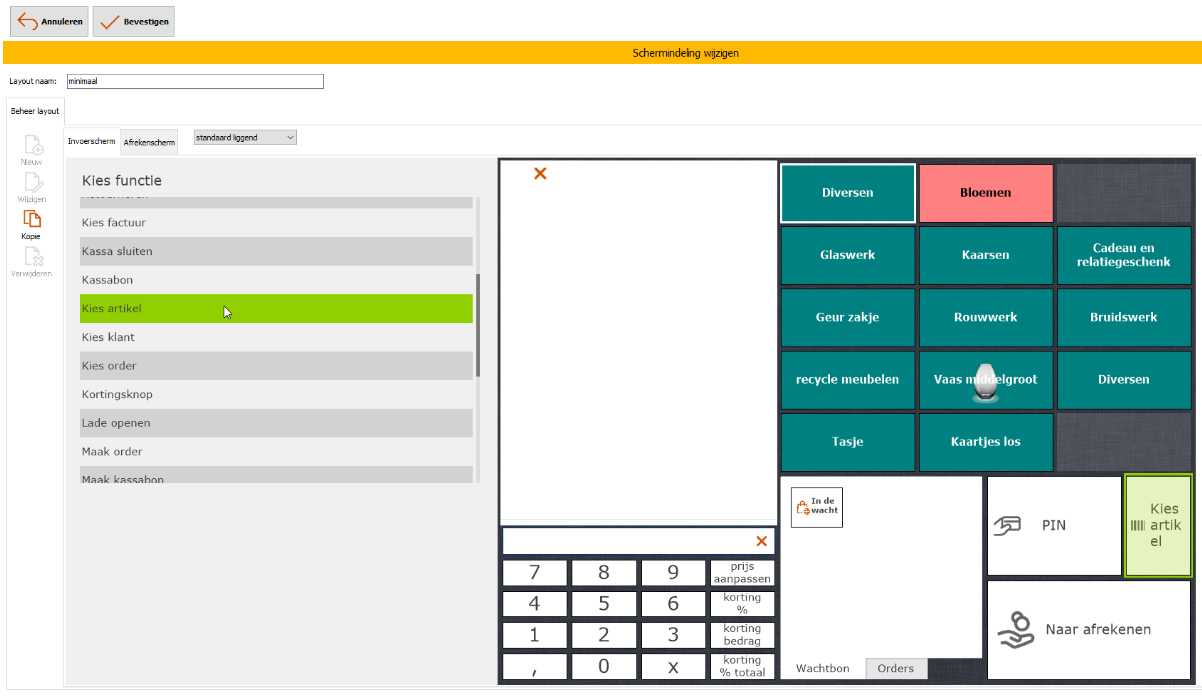
Task: Click the Bevestigen button
Action: [x=134, y=22]
